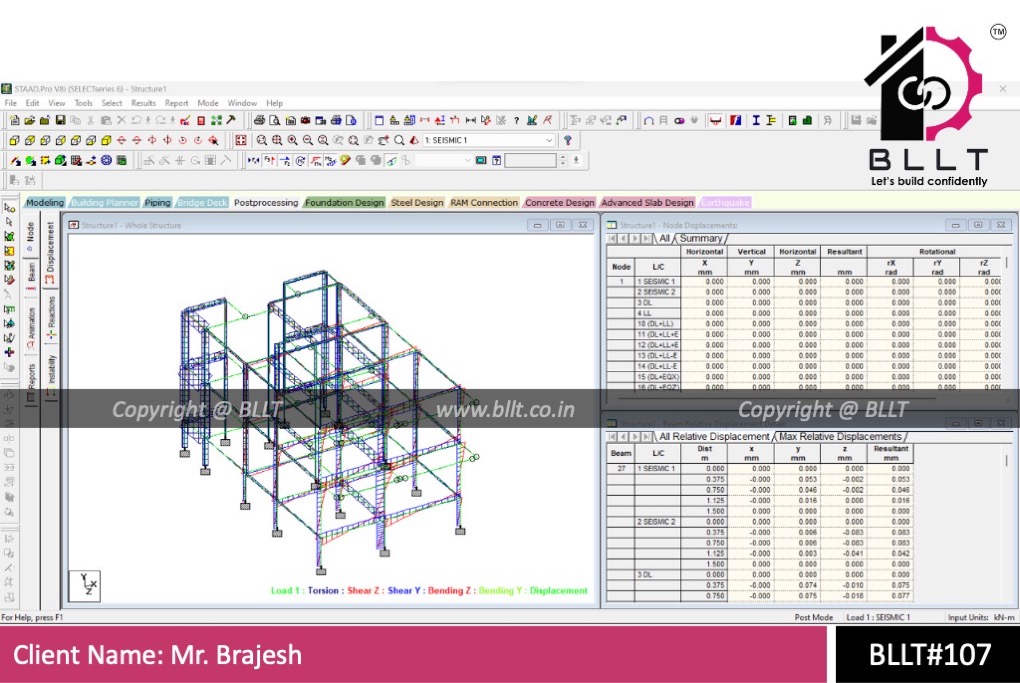The width and height of the screenshot is (1020, 683).
Task: Click the hammer icon in the top toolbar
Action: click(231, 120)
